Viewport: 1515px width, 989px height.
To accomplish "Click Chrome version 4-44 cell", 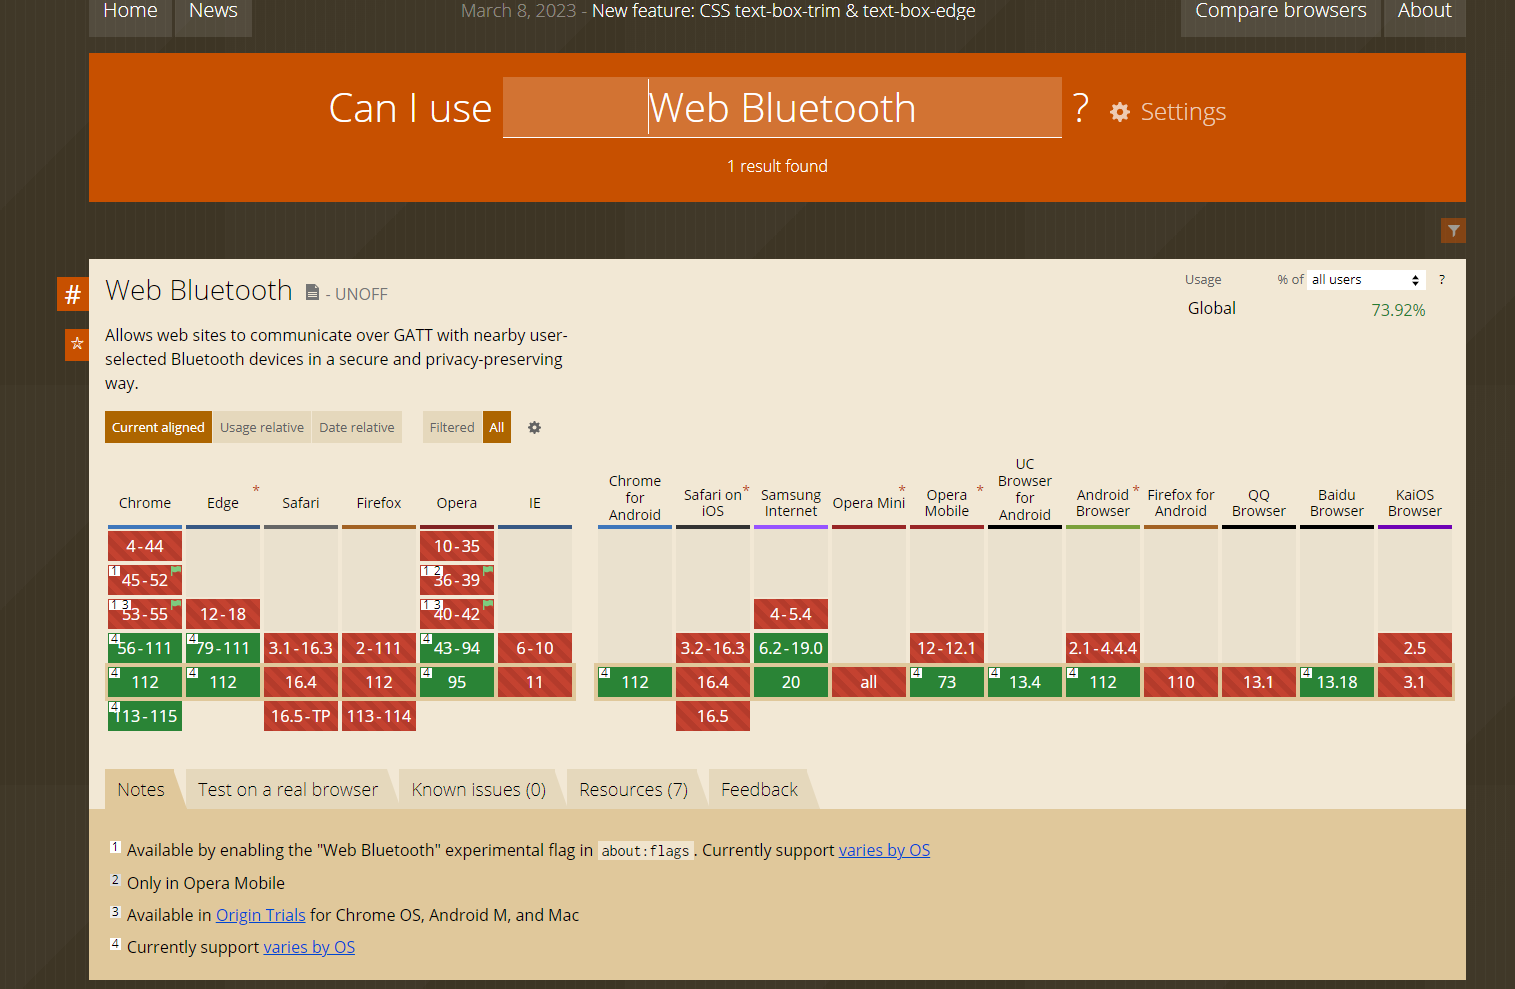I will 145,546.
